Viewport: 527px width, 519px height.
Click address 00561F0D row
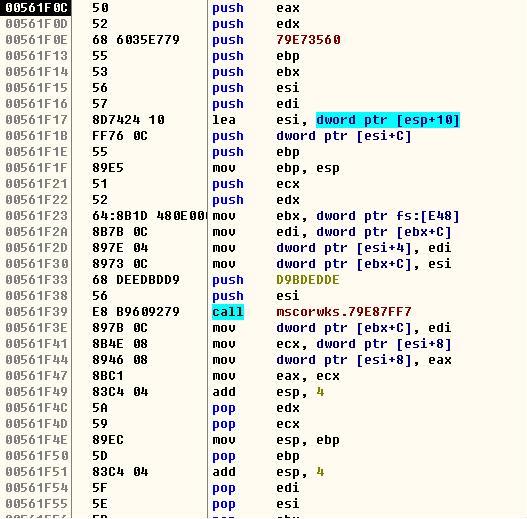click(36, 24)
